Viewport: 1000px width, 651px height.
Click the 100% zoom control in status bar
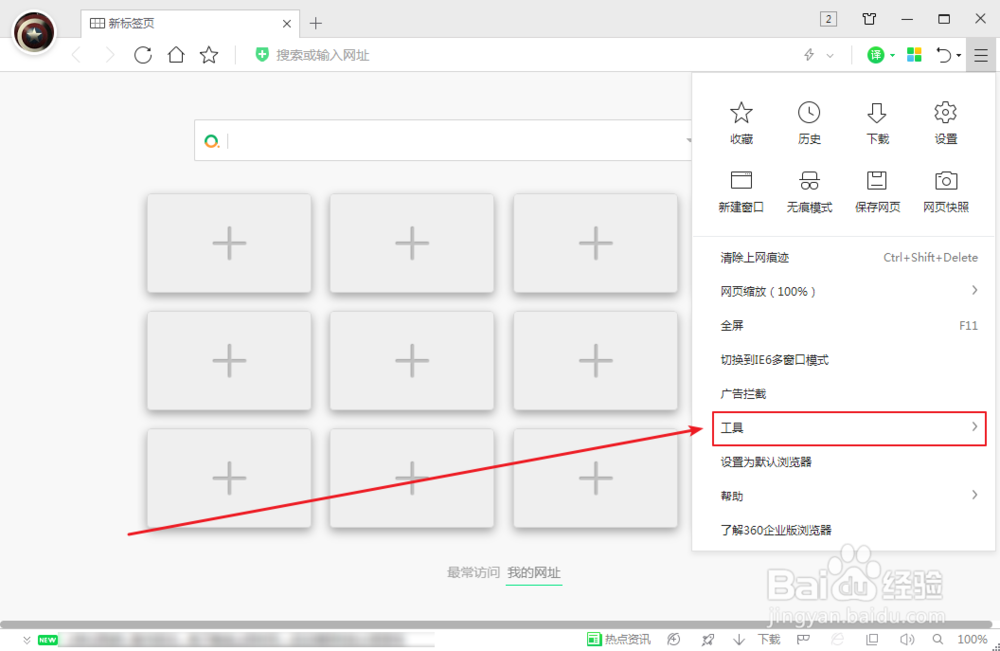pyautogui.click(x=971, y=639)
